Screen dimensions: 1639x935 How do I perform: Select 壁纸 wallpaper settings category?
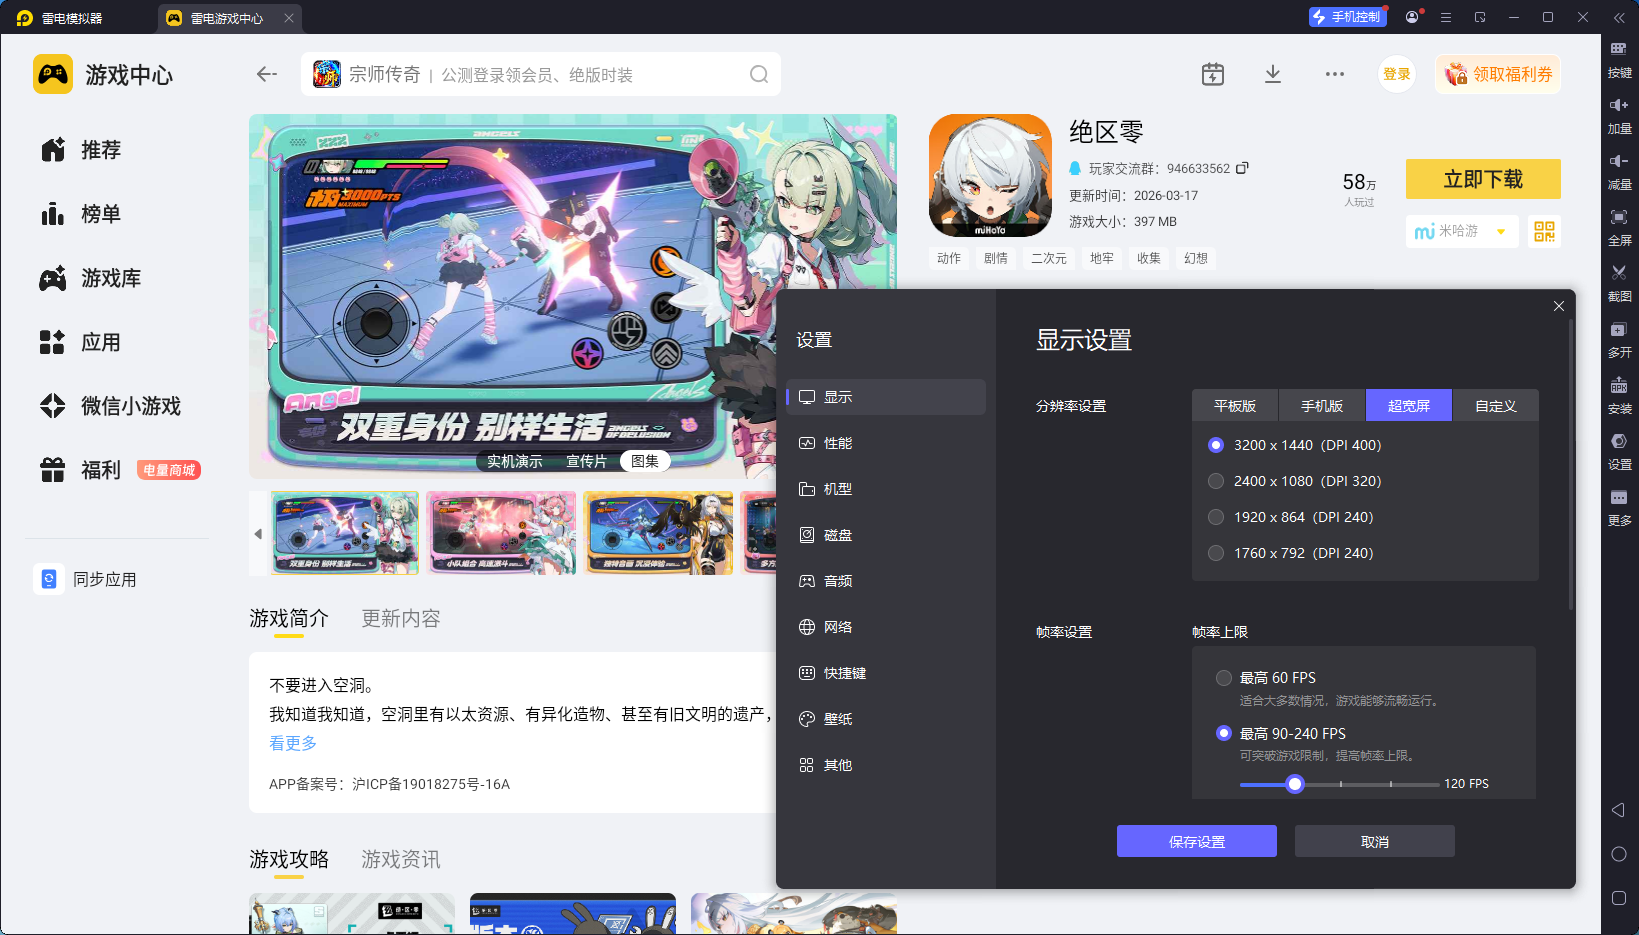click(x=886, y=719)
